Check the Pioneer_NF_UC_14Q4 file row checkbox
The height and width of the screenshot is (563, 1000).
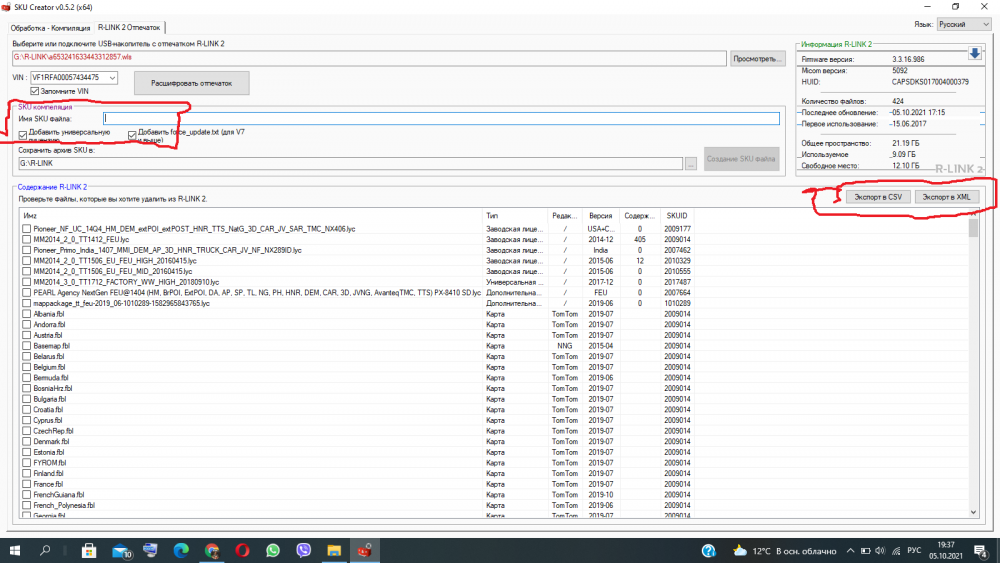26,228
